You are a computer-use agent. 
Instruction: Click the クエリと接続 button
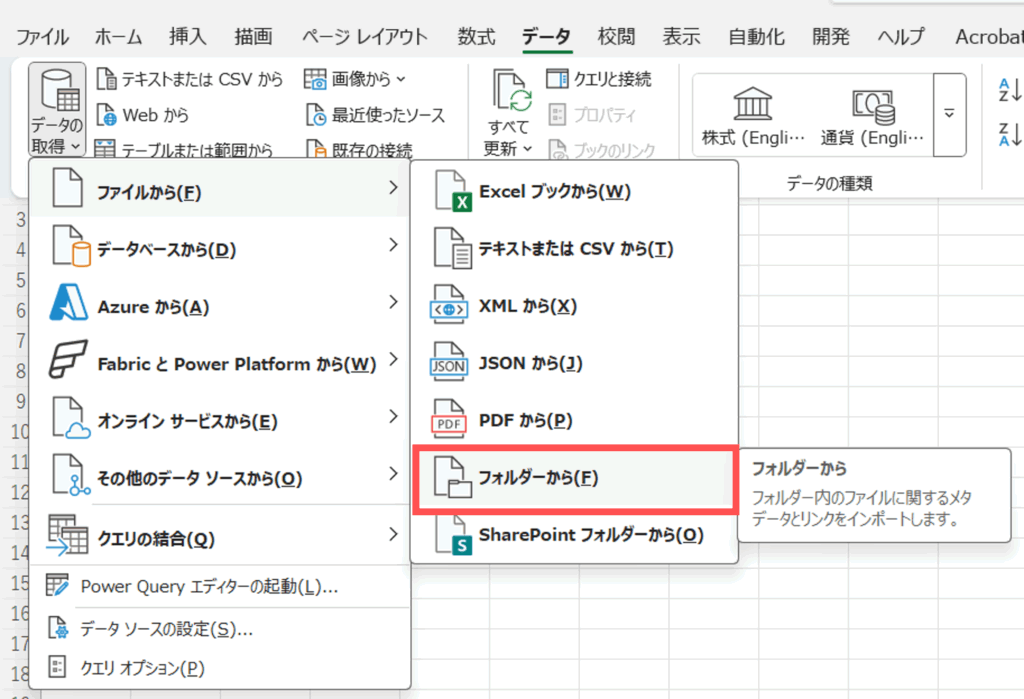(600, 78)
